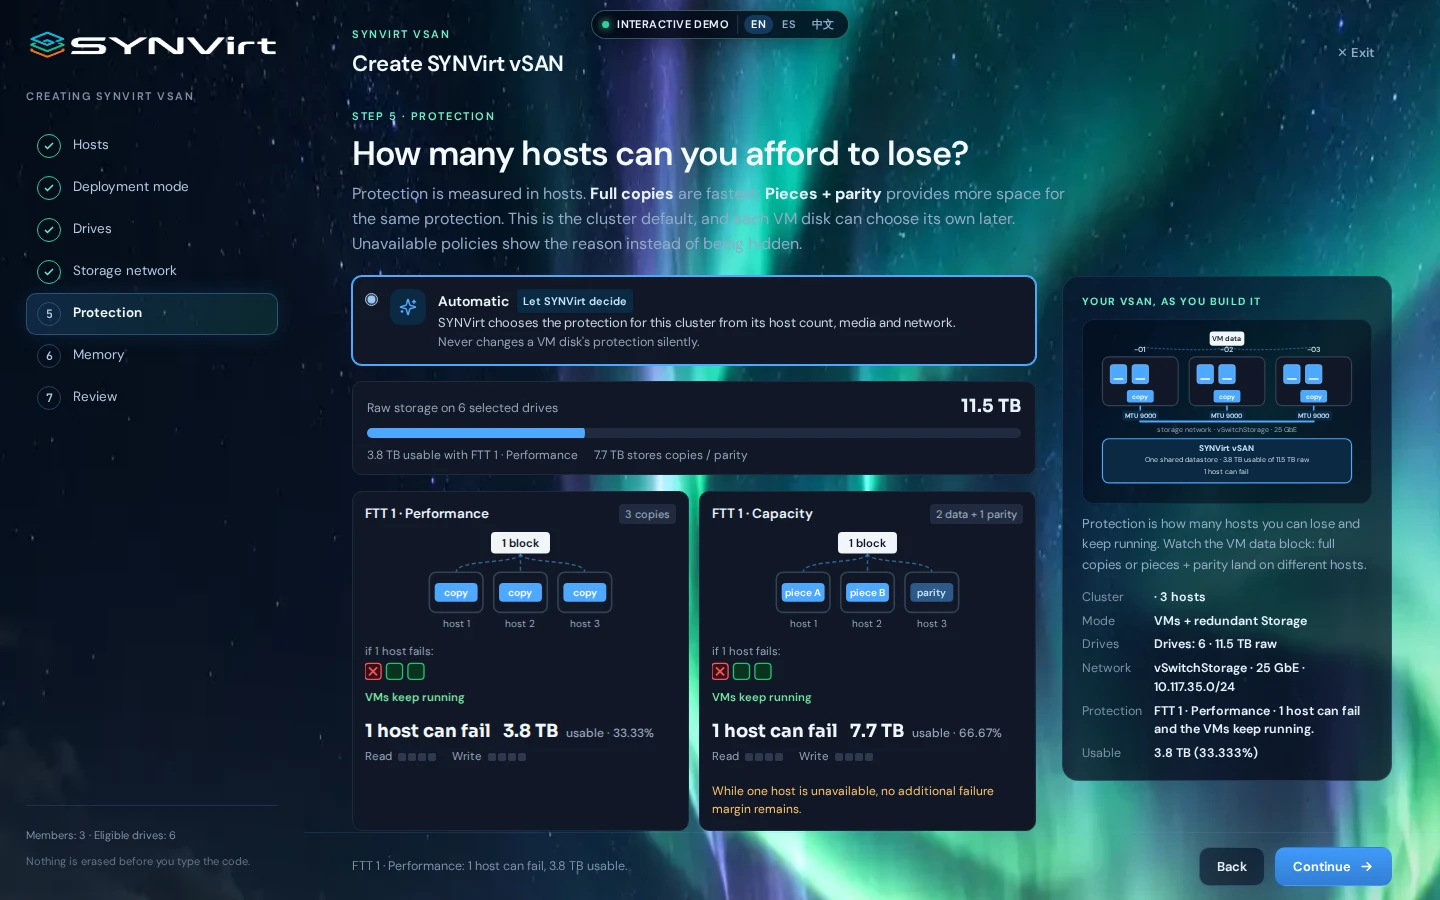Click the Hosts step checkmark icon
Screen dimensions: 1440x900
click(x=49, y=146)
